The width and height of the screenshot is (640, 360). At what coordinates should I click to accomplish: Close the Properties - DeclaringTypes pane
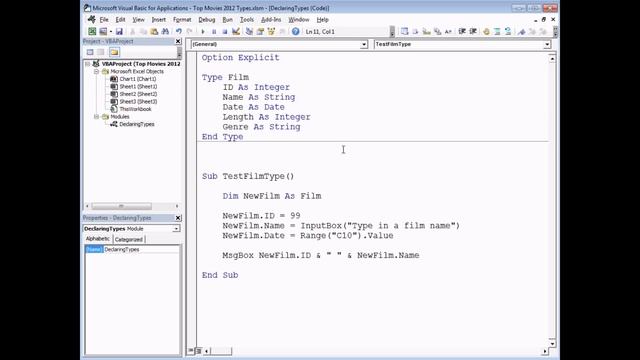pyautogui.click(x=178, y=218)
